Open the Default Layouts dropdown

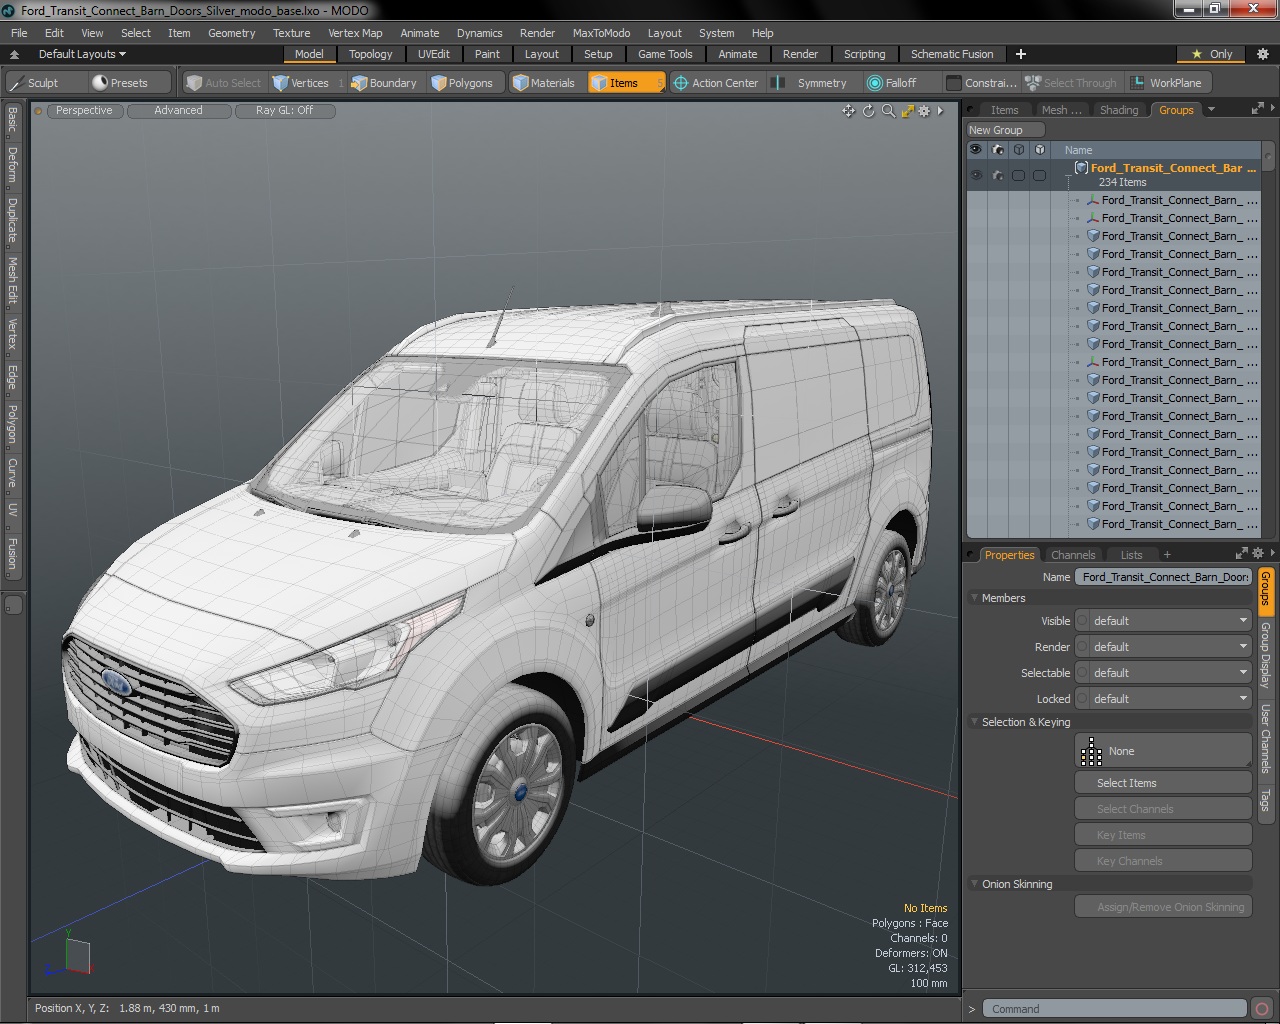click(82, 54)
